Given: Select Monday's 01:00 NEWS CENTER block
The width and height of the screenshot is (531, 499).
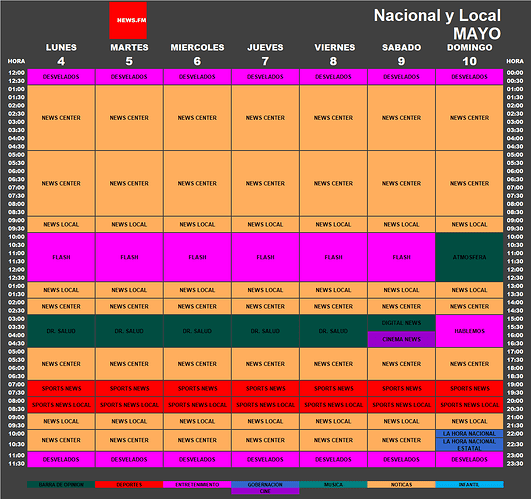Looking at the screenshot, I should (61, 118).
